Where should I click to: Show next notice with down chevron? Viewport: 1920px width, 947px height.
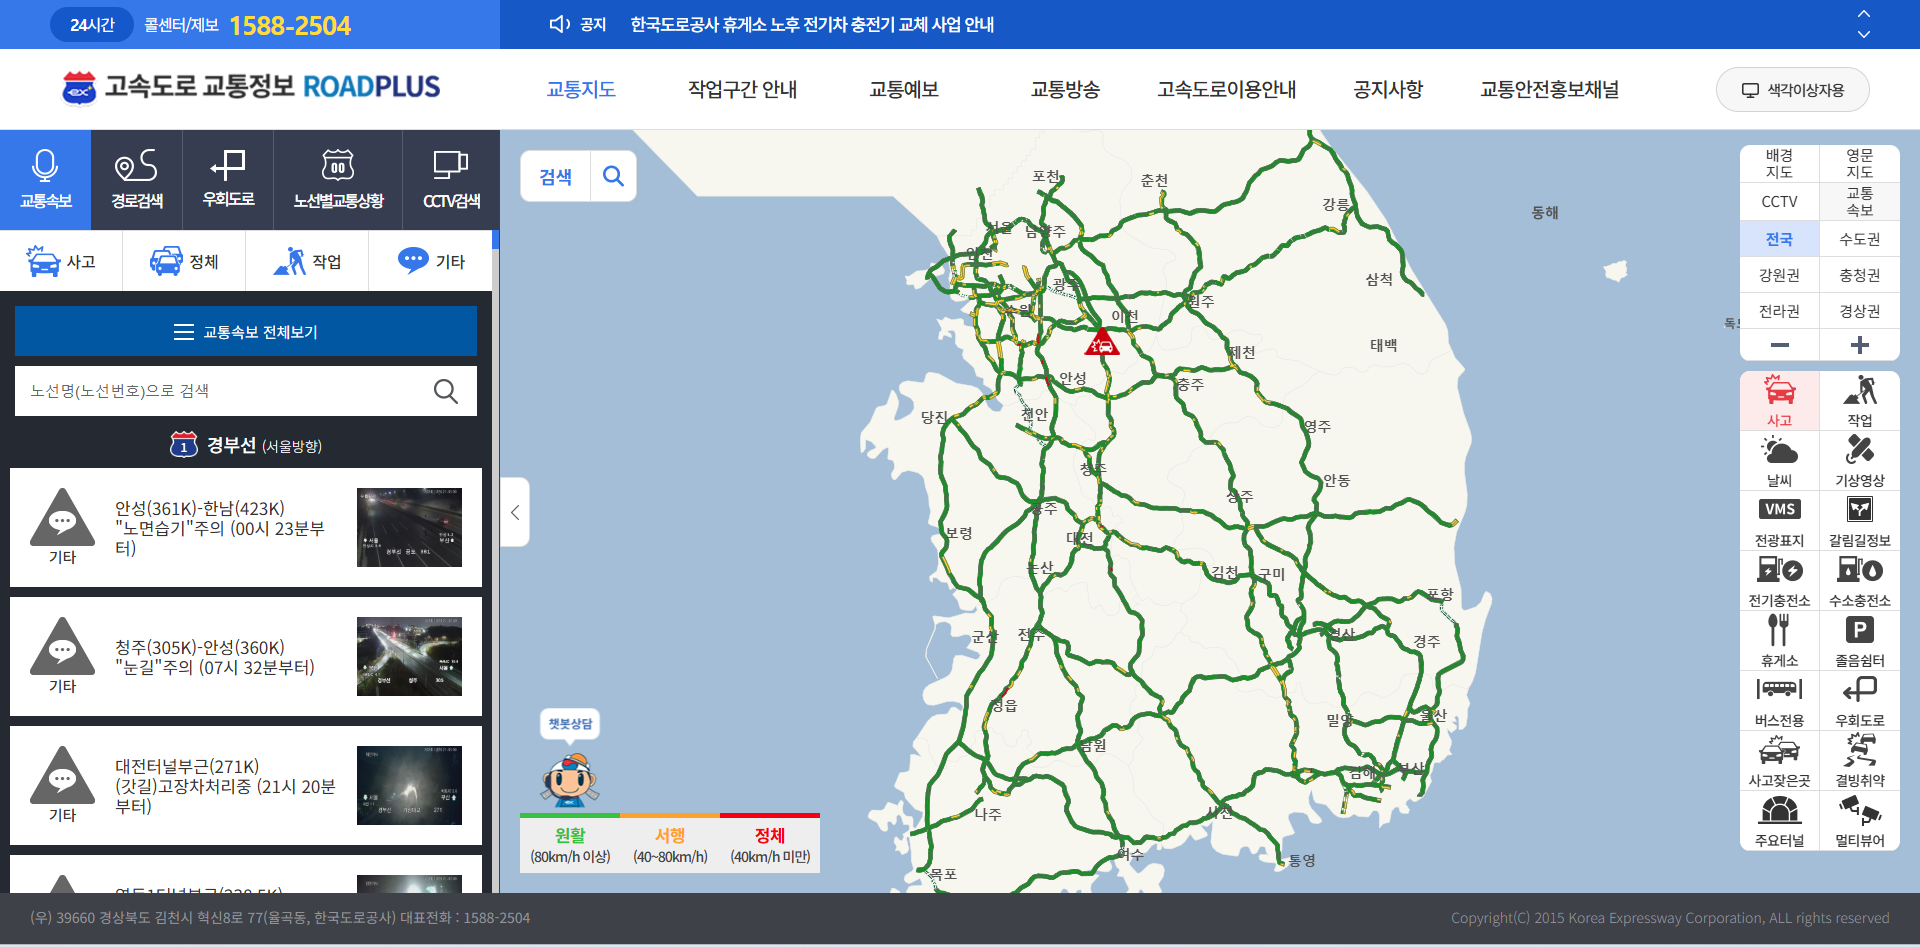click(x=1864, y=34)
